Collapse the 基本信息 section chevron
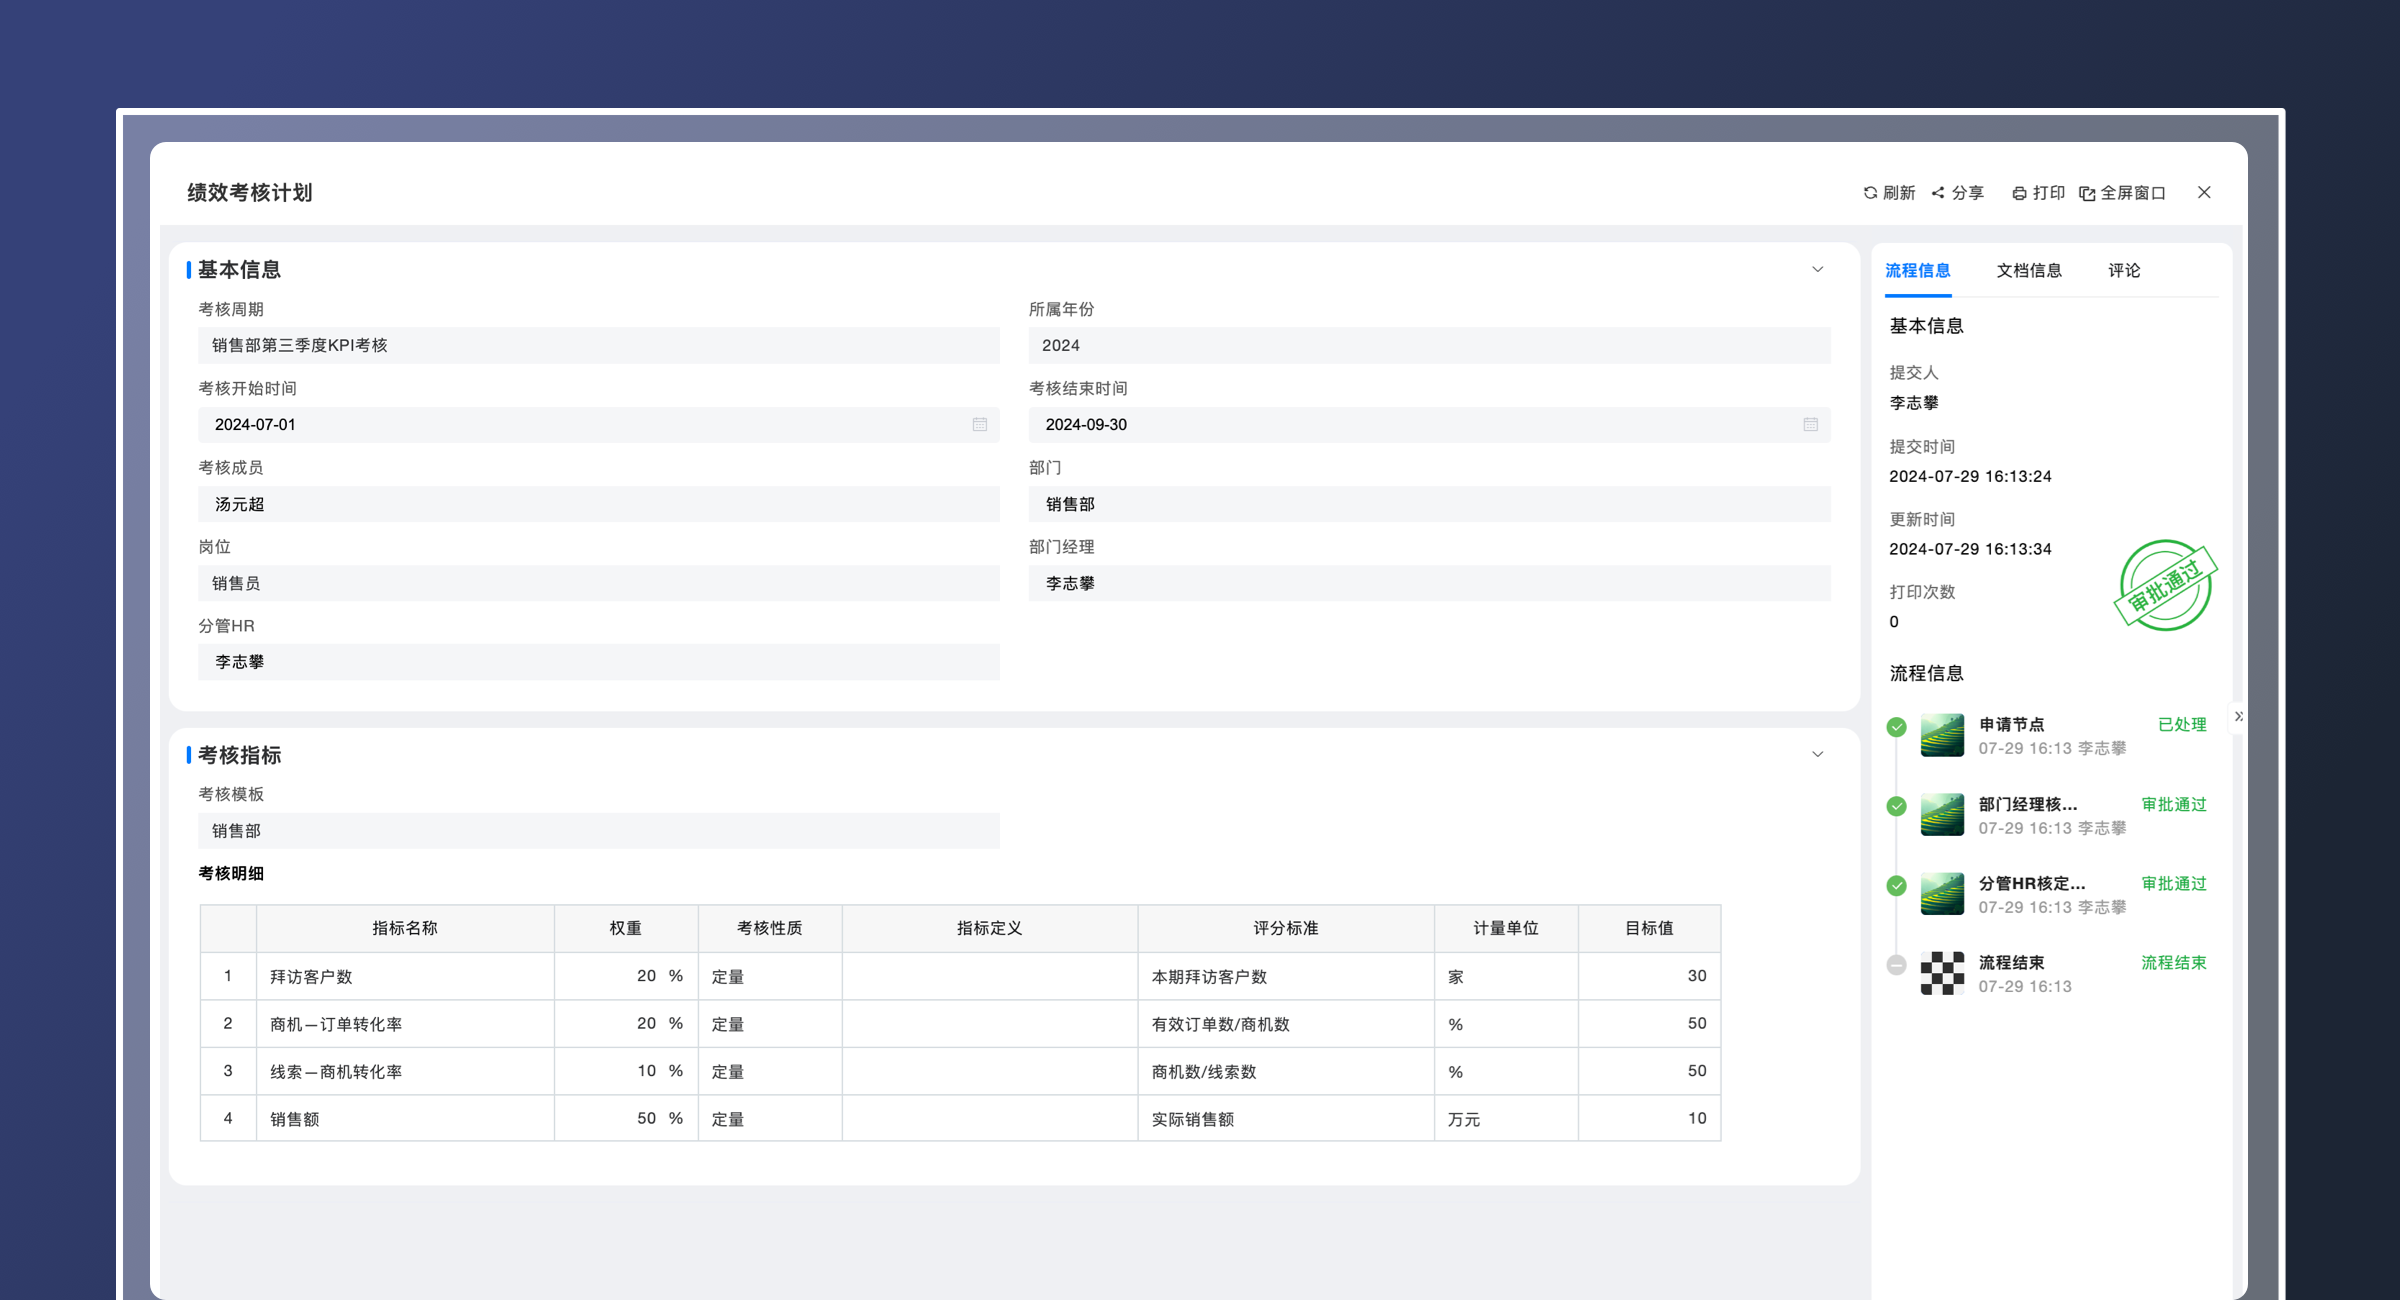 click(1817, 270)
